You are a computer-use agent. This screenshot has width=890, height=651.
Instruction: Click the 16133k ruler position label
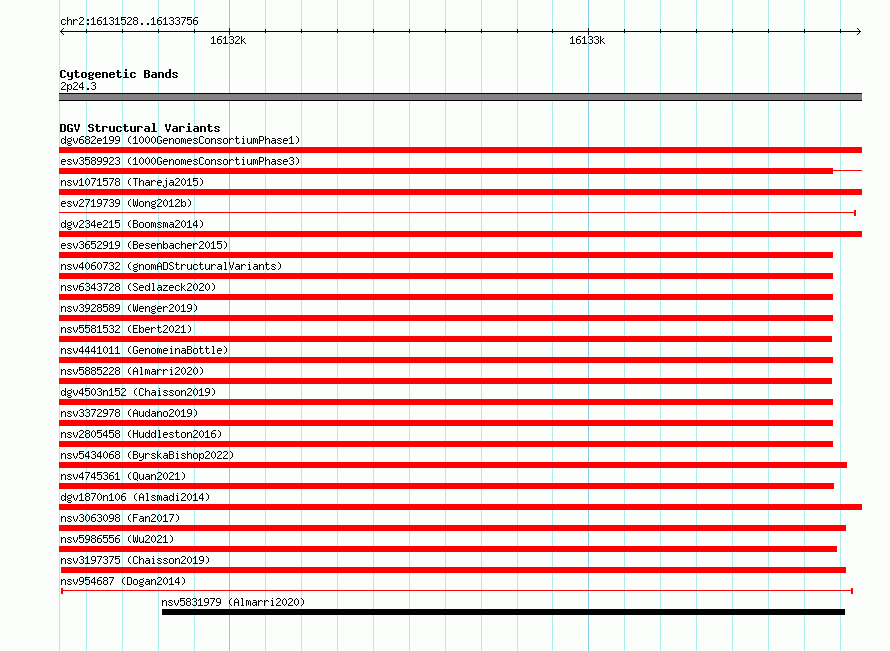click(x=587, y=40)
